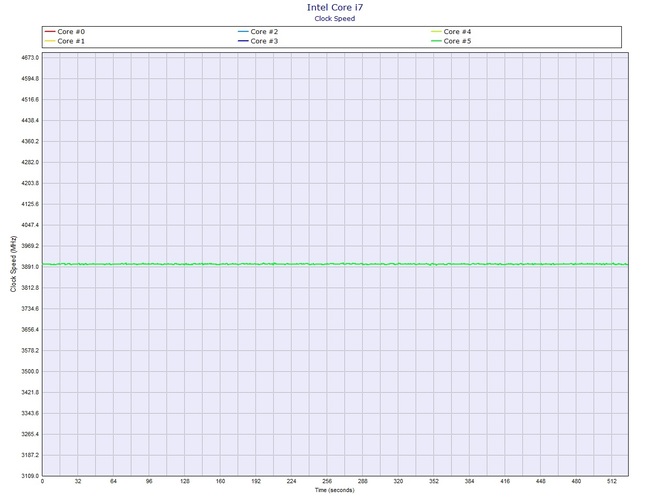This screenshot has height=502, width=670.
Task: Click the 3109.0 y-axis value
Action: tap(30, 476)
